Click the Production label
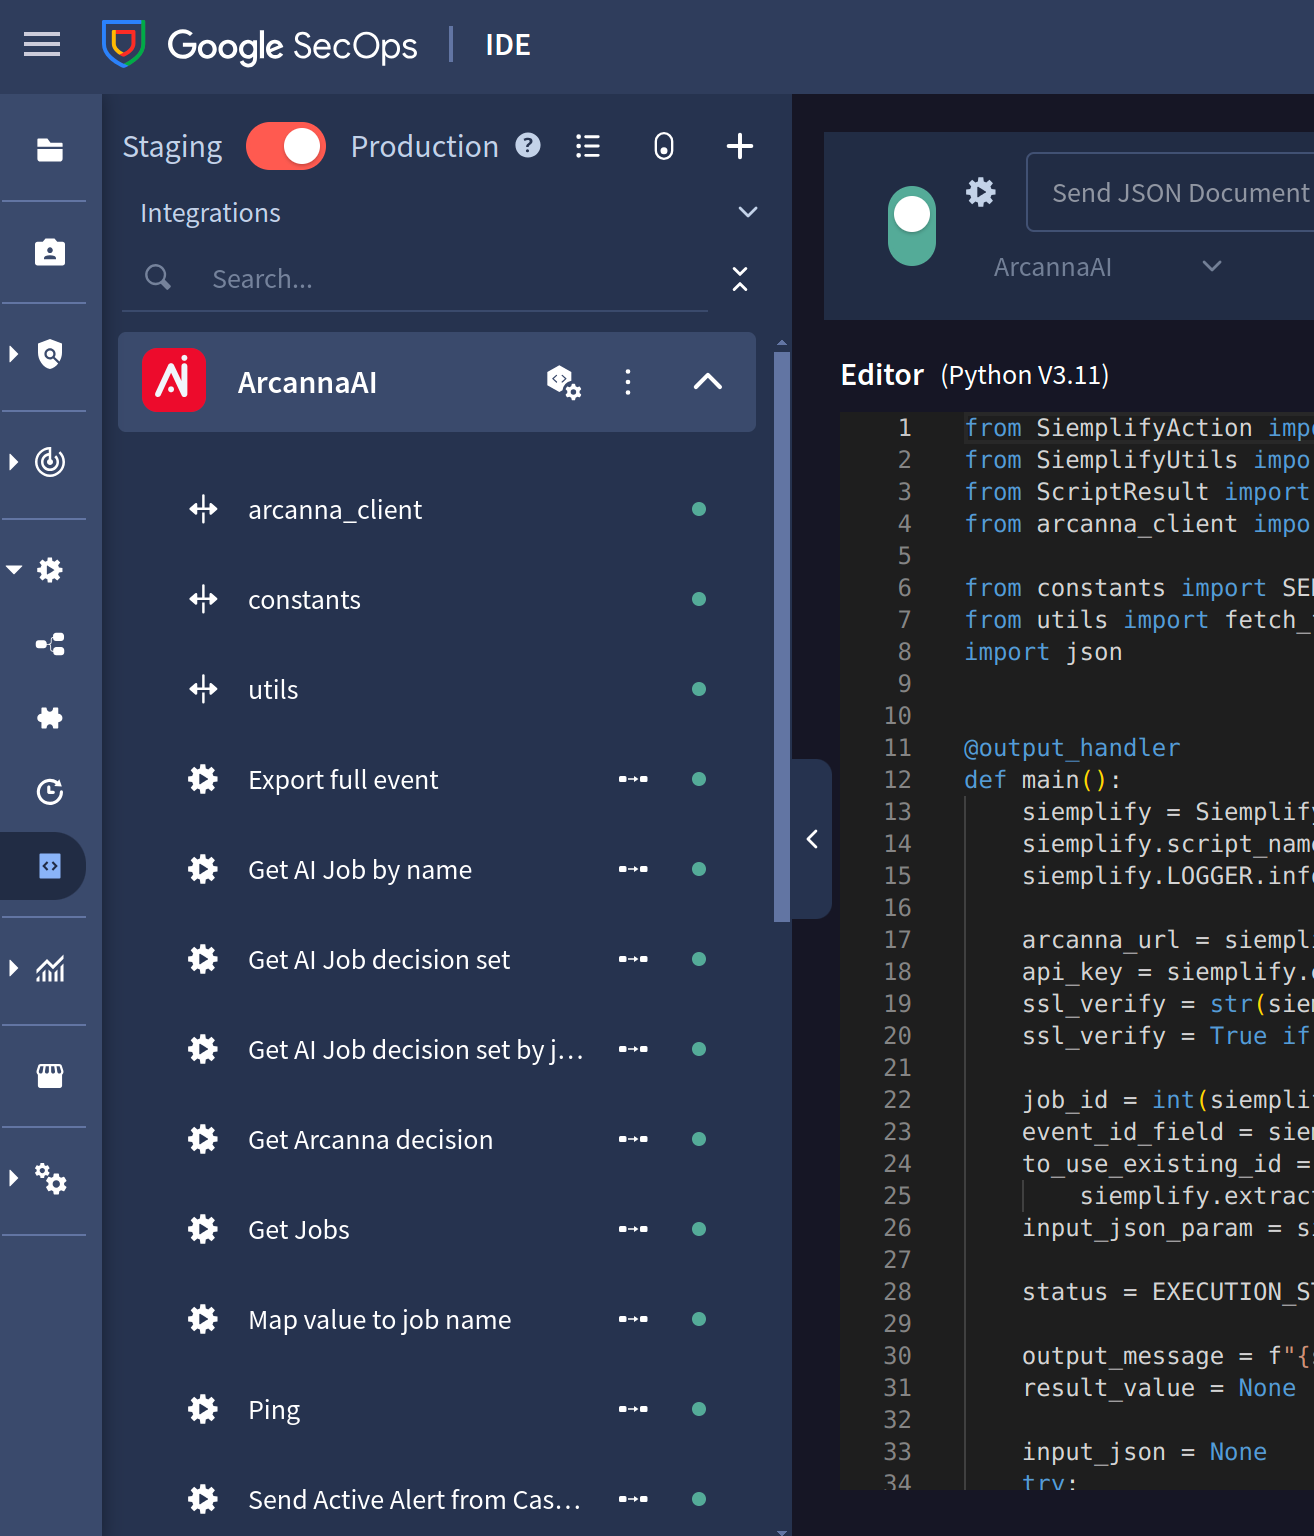This screenshot has height=1536, width=1314. pyautogui.click(x=424, y=146)
